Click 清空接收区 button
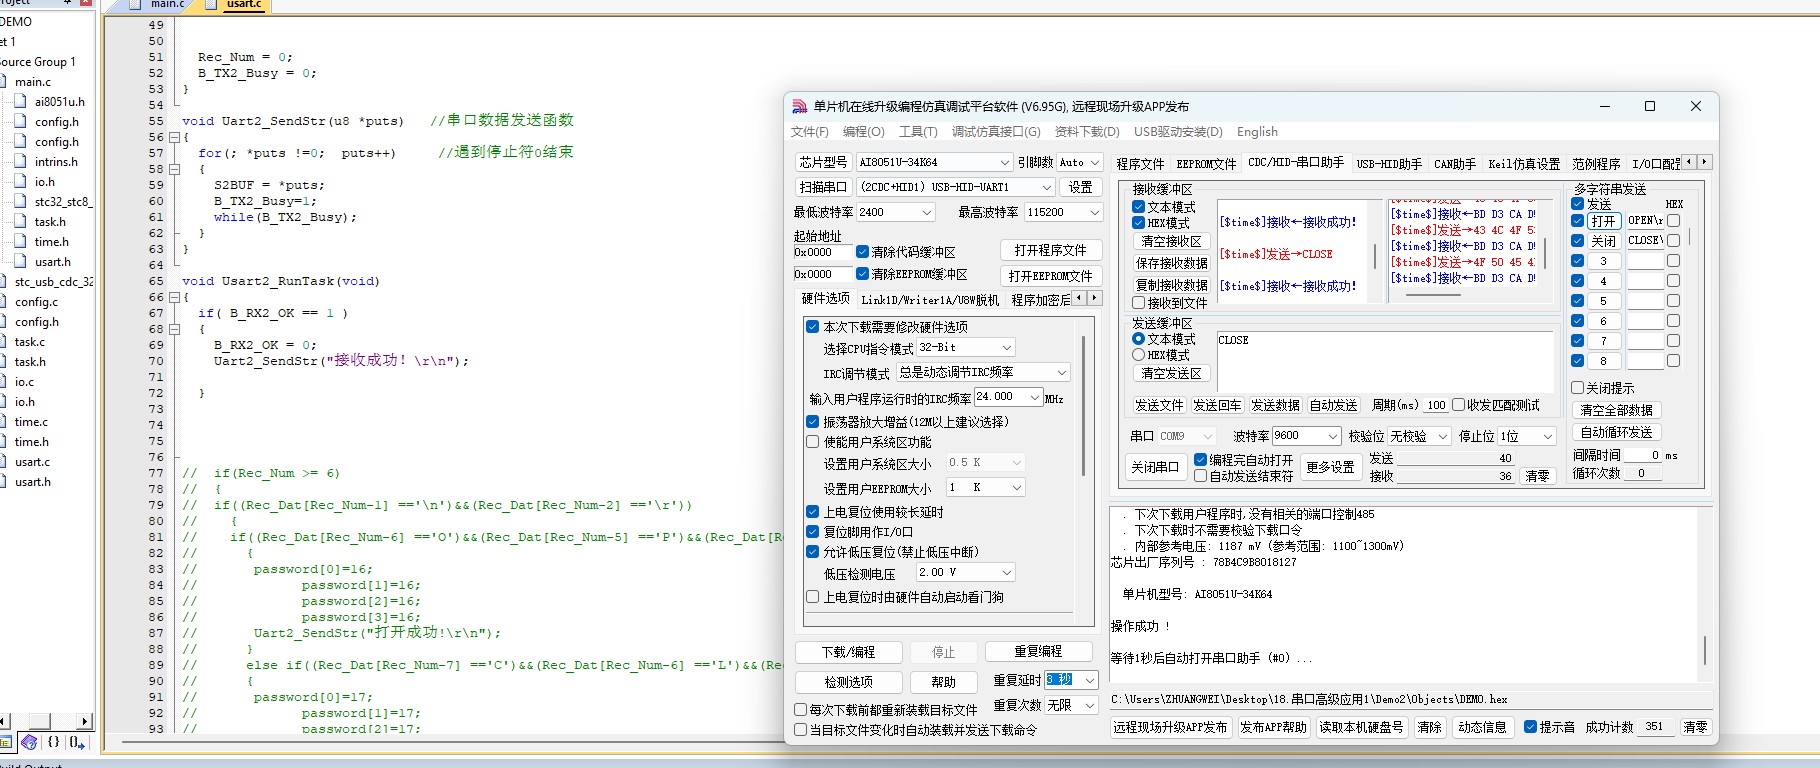The width and height of the screenshot is (1820, 768). coord(1171,241)
